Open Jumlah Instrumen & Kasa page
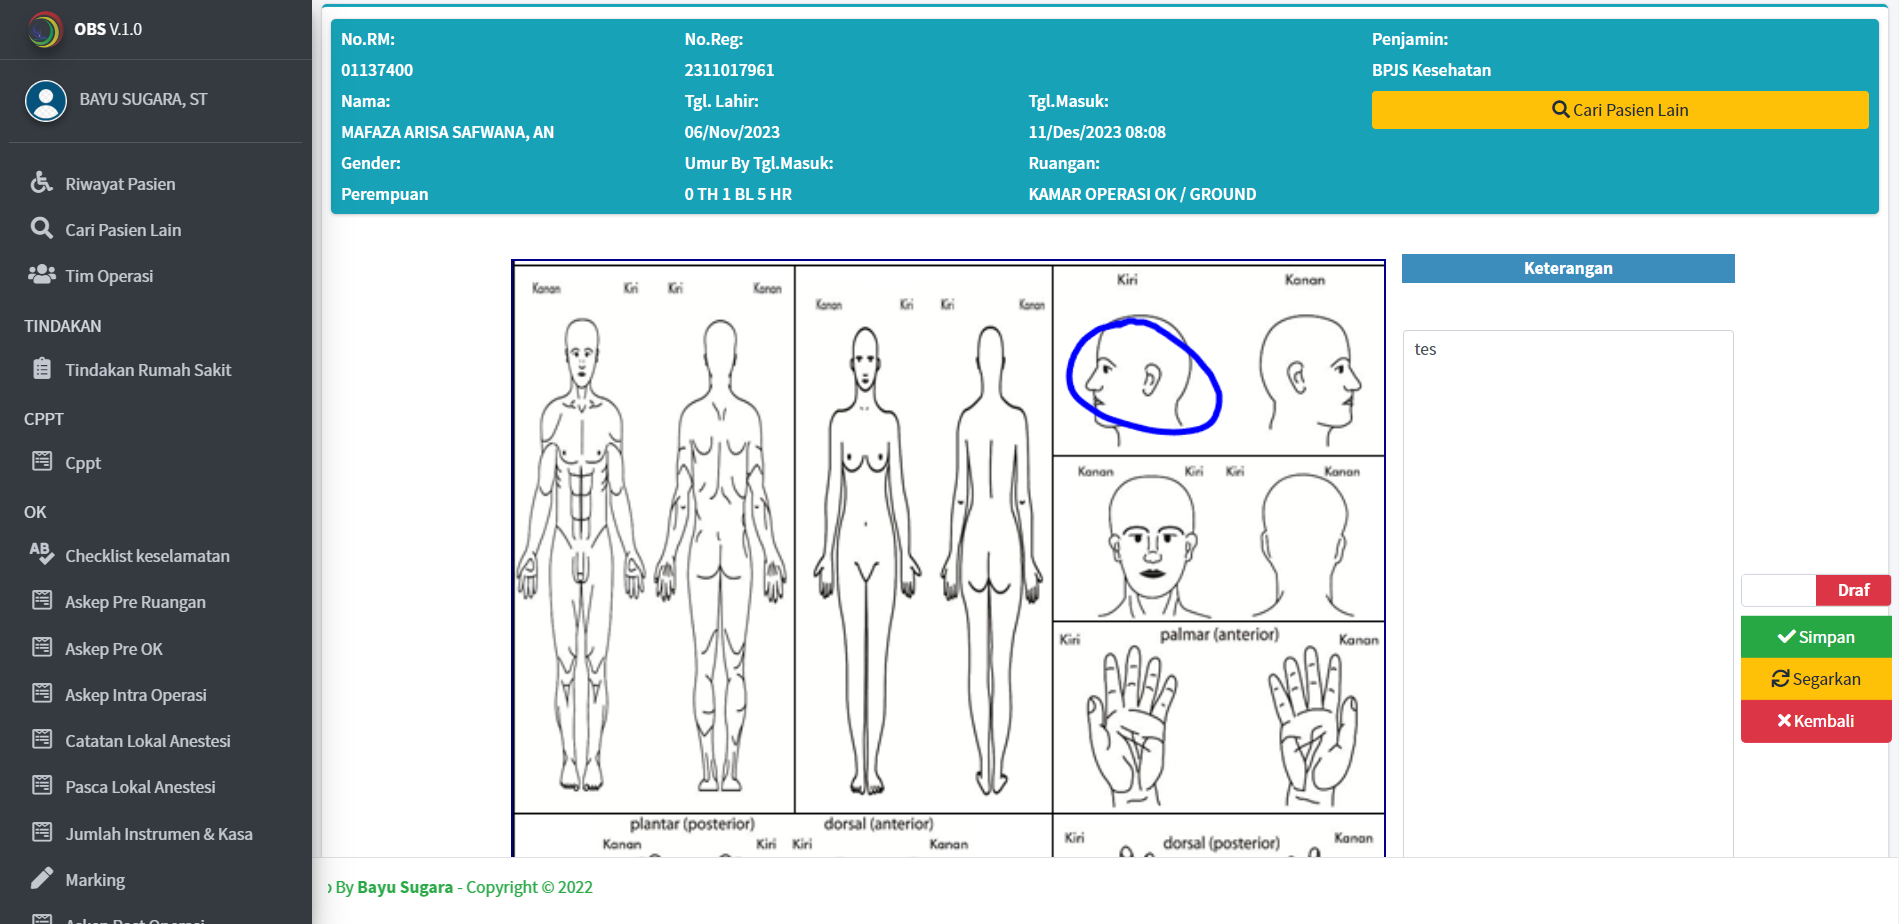Image resolution: width=1899 pixels, height=924 pixels. tap(158, 834)
